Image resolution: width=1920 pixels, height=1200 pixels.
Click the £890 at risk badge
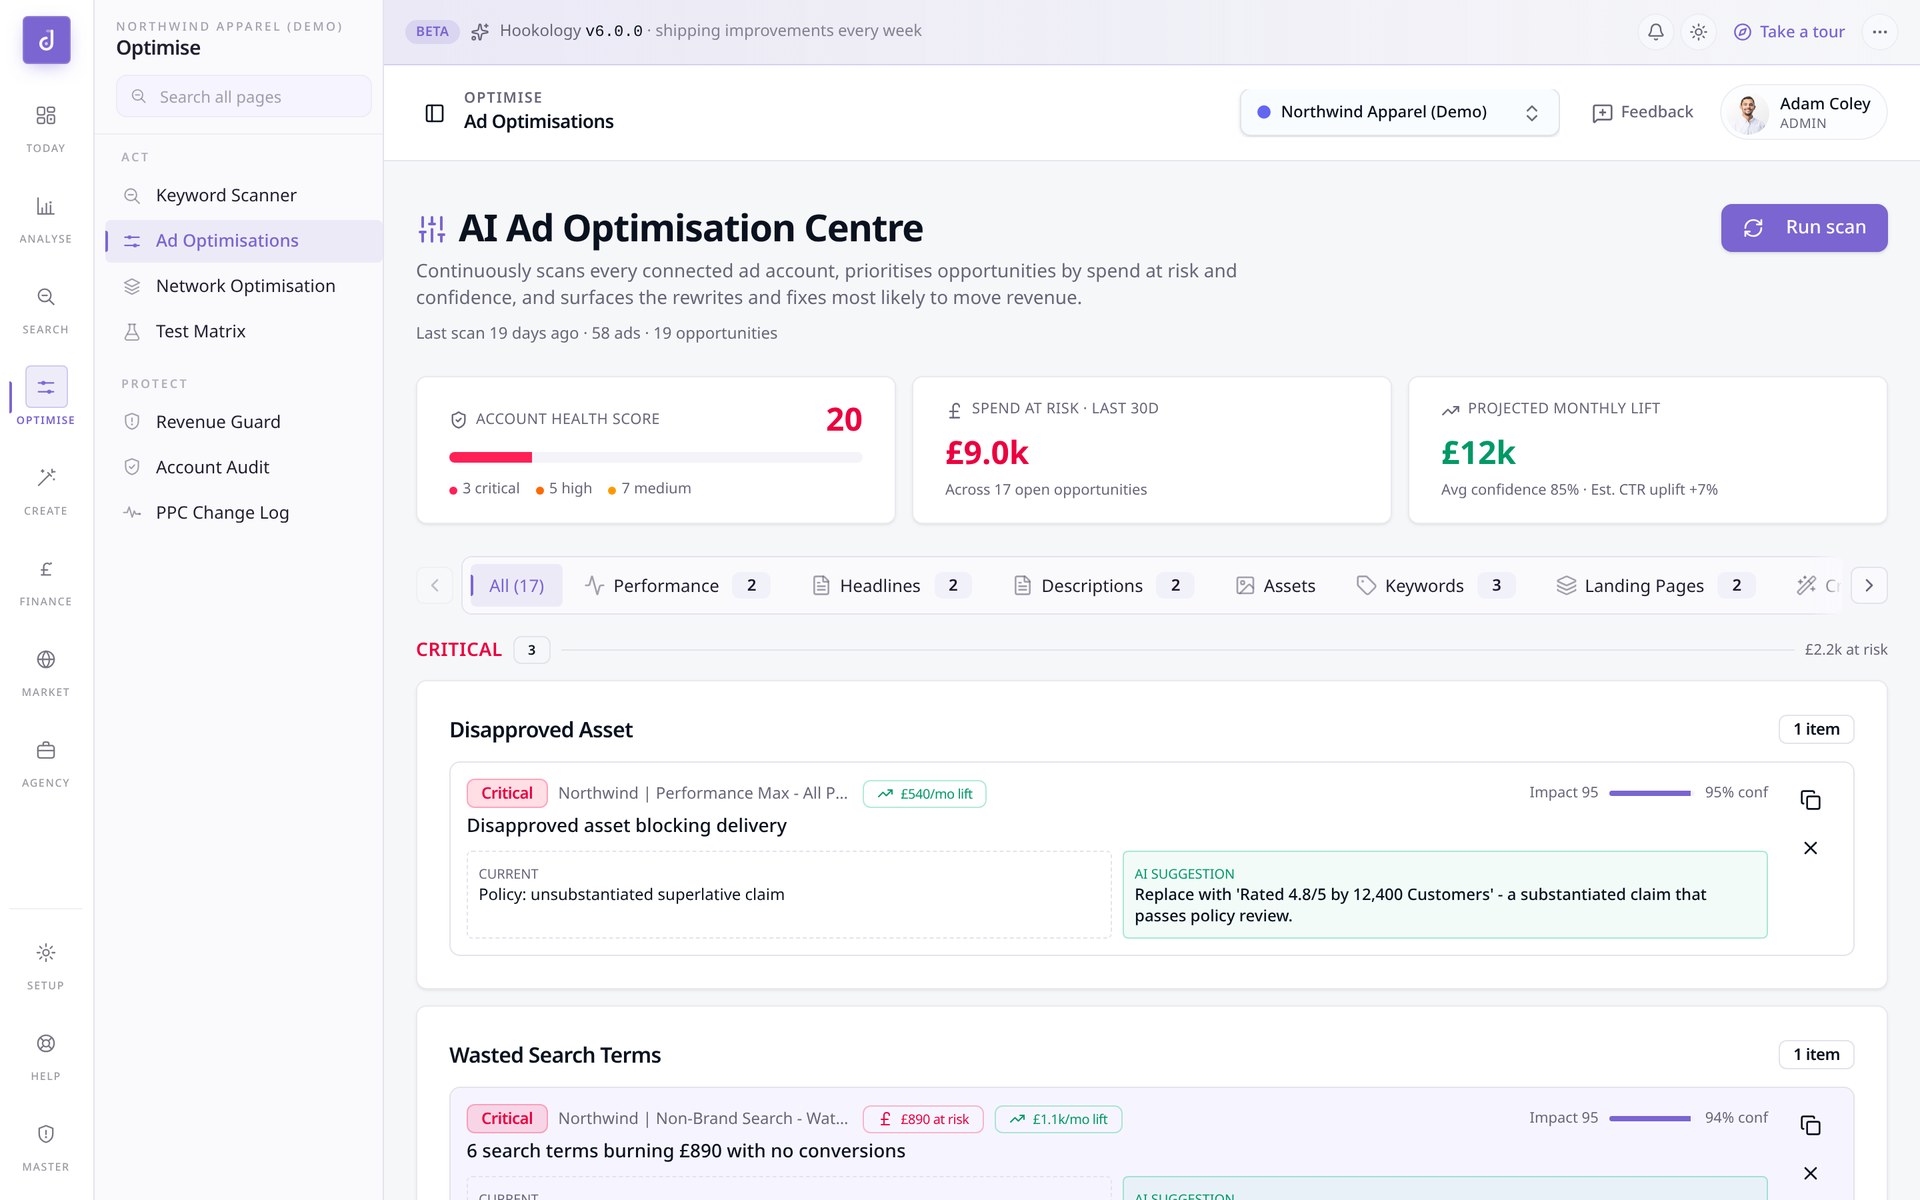pyautogui.click(x=923, y=1119)
